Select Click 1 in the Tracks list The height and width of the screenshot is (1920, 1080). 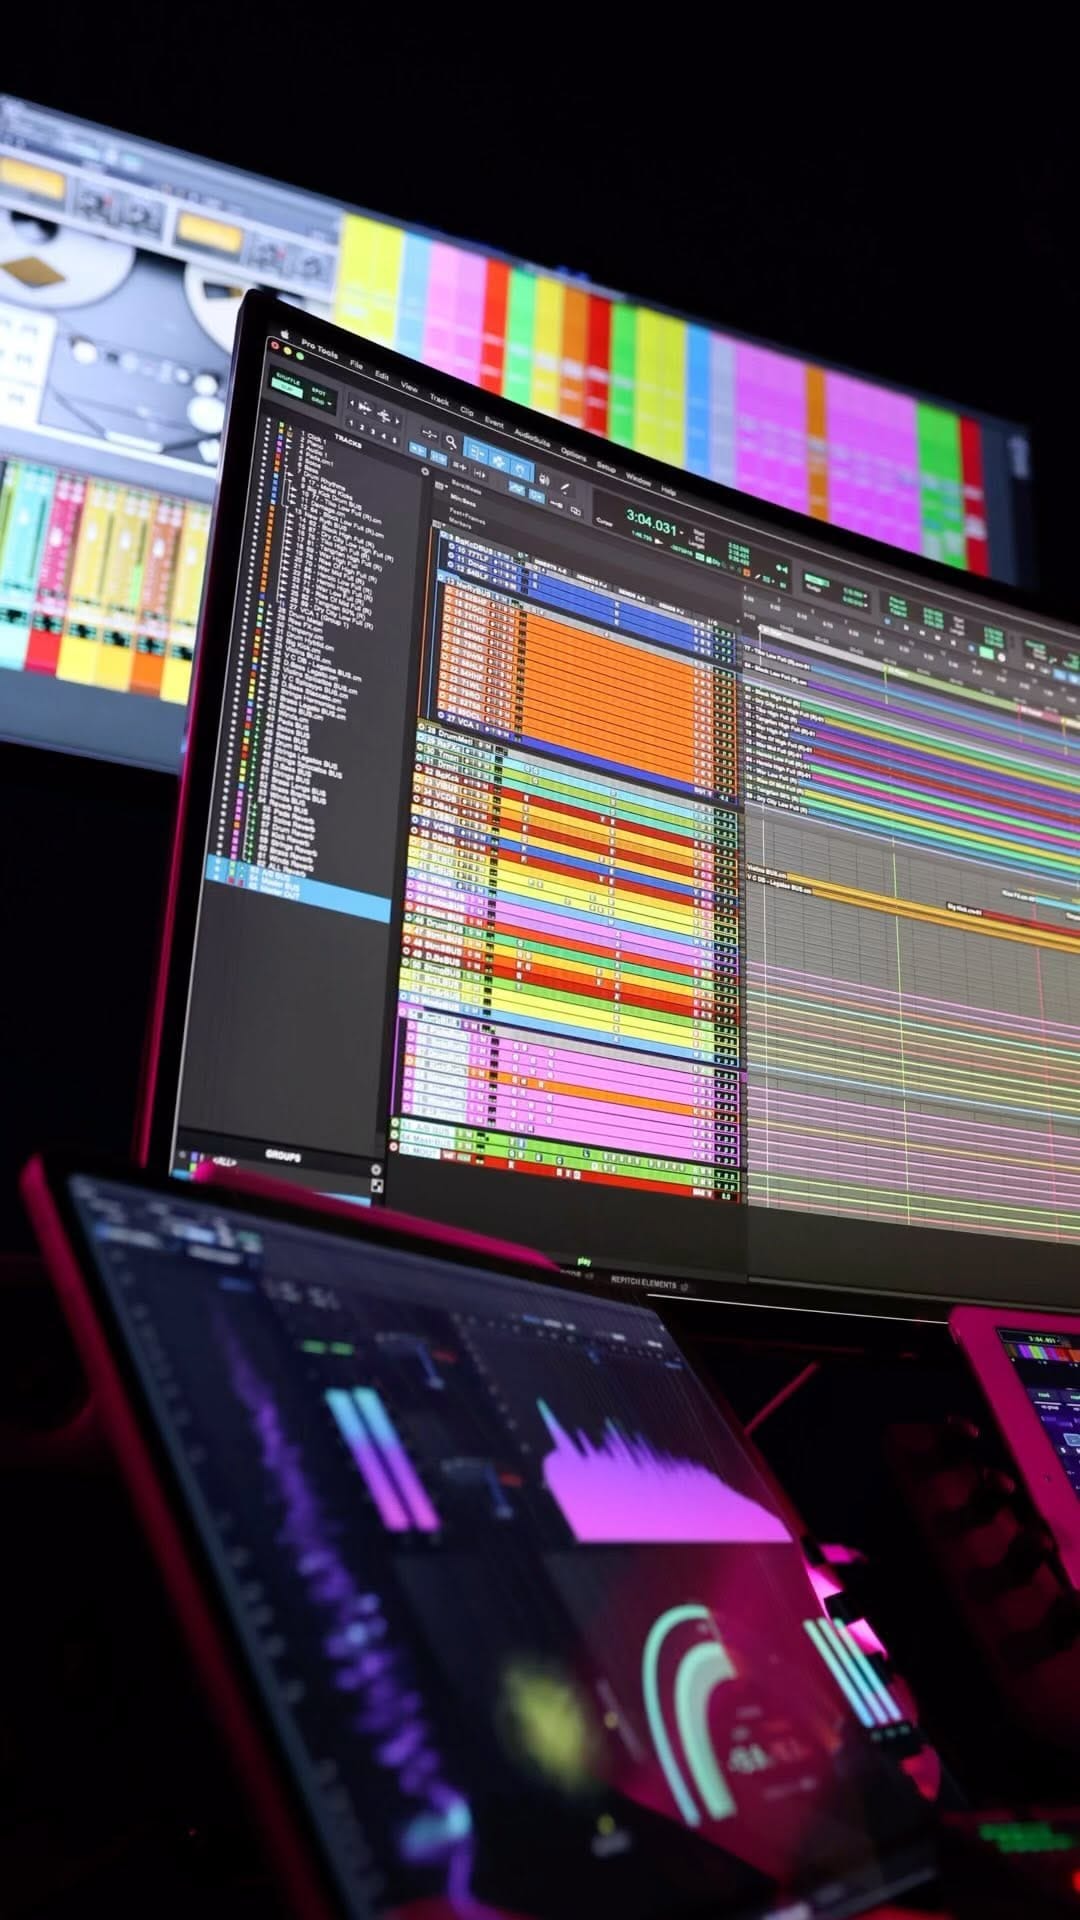(x=316, y=439)
